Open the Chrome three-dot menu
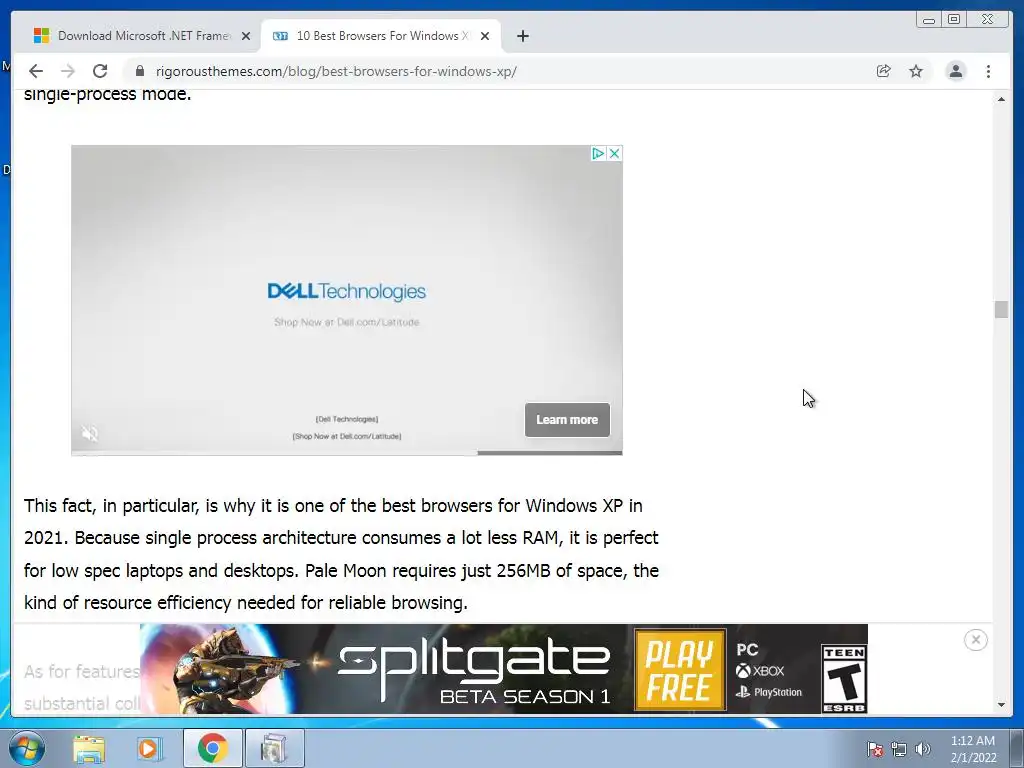The height and width of the screenshot is (768, 1024). [988, 71]
